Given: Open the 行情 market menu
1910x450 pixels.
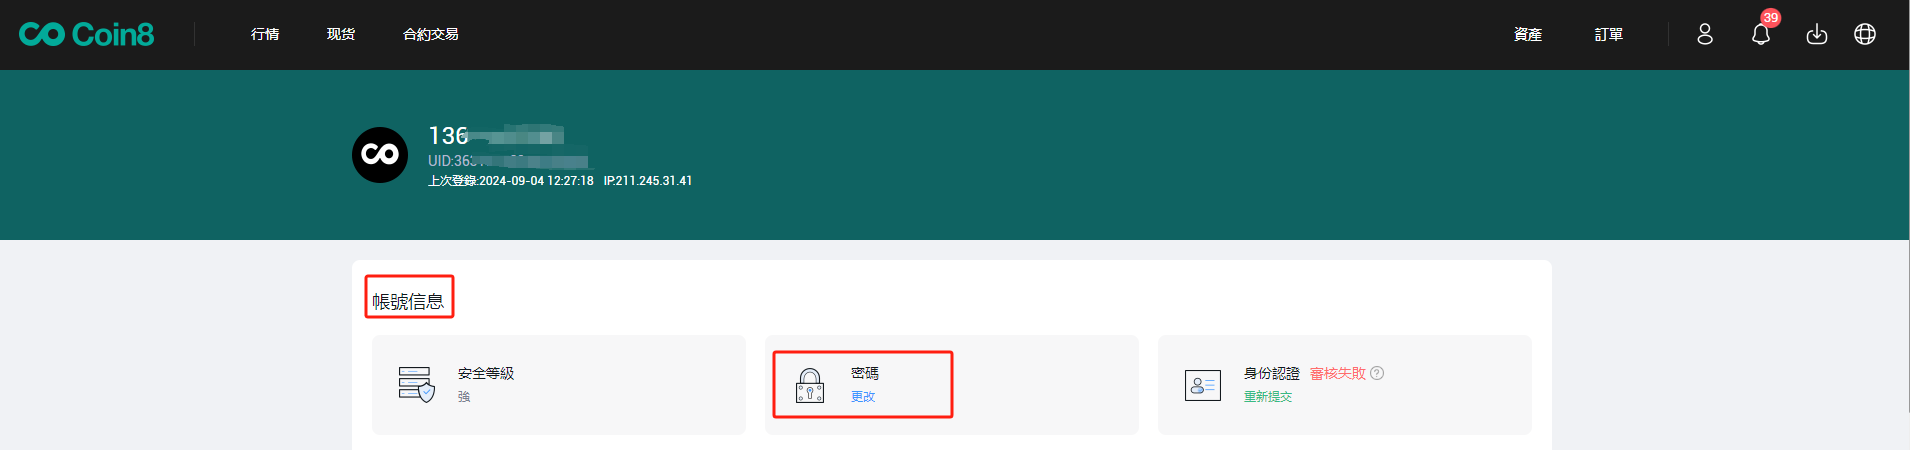Looking at the screenshot, I should click(x=265, y=34).
